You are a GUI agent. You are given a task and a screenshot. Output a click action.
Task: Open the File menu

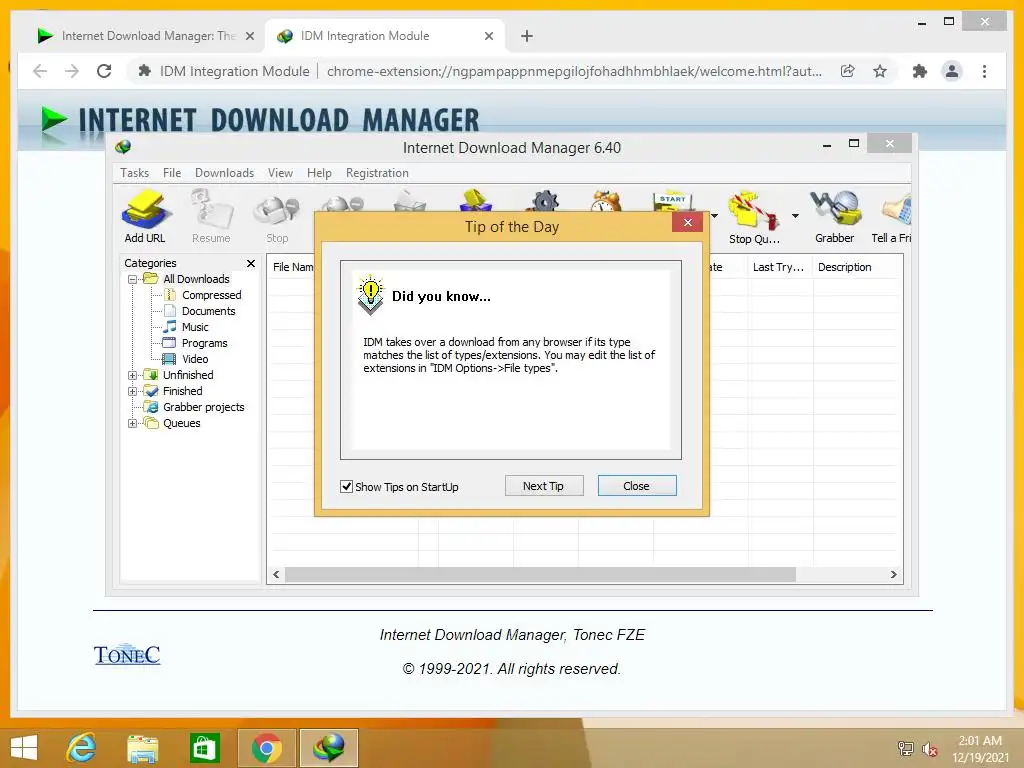[x=172, y=173]
